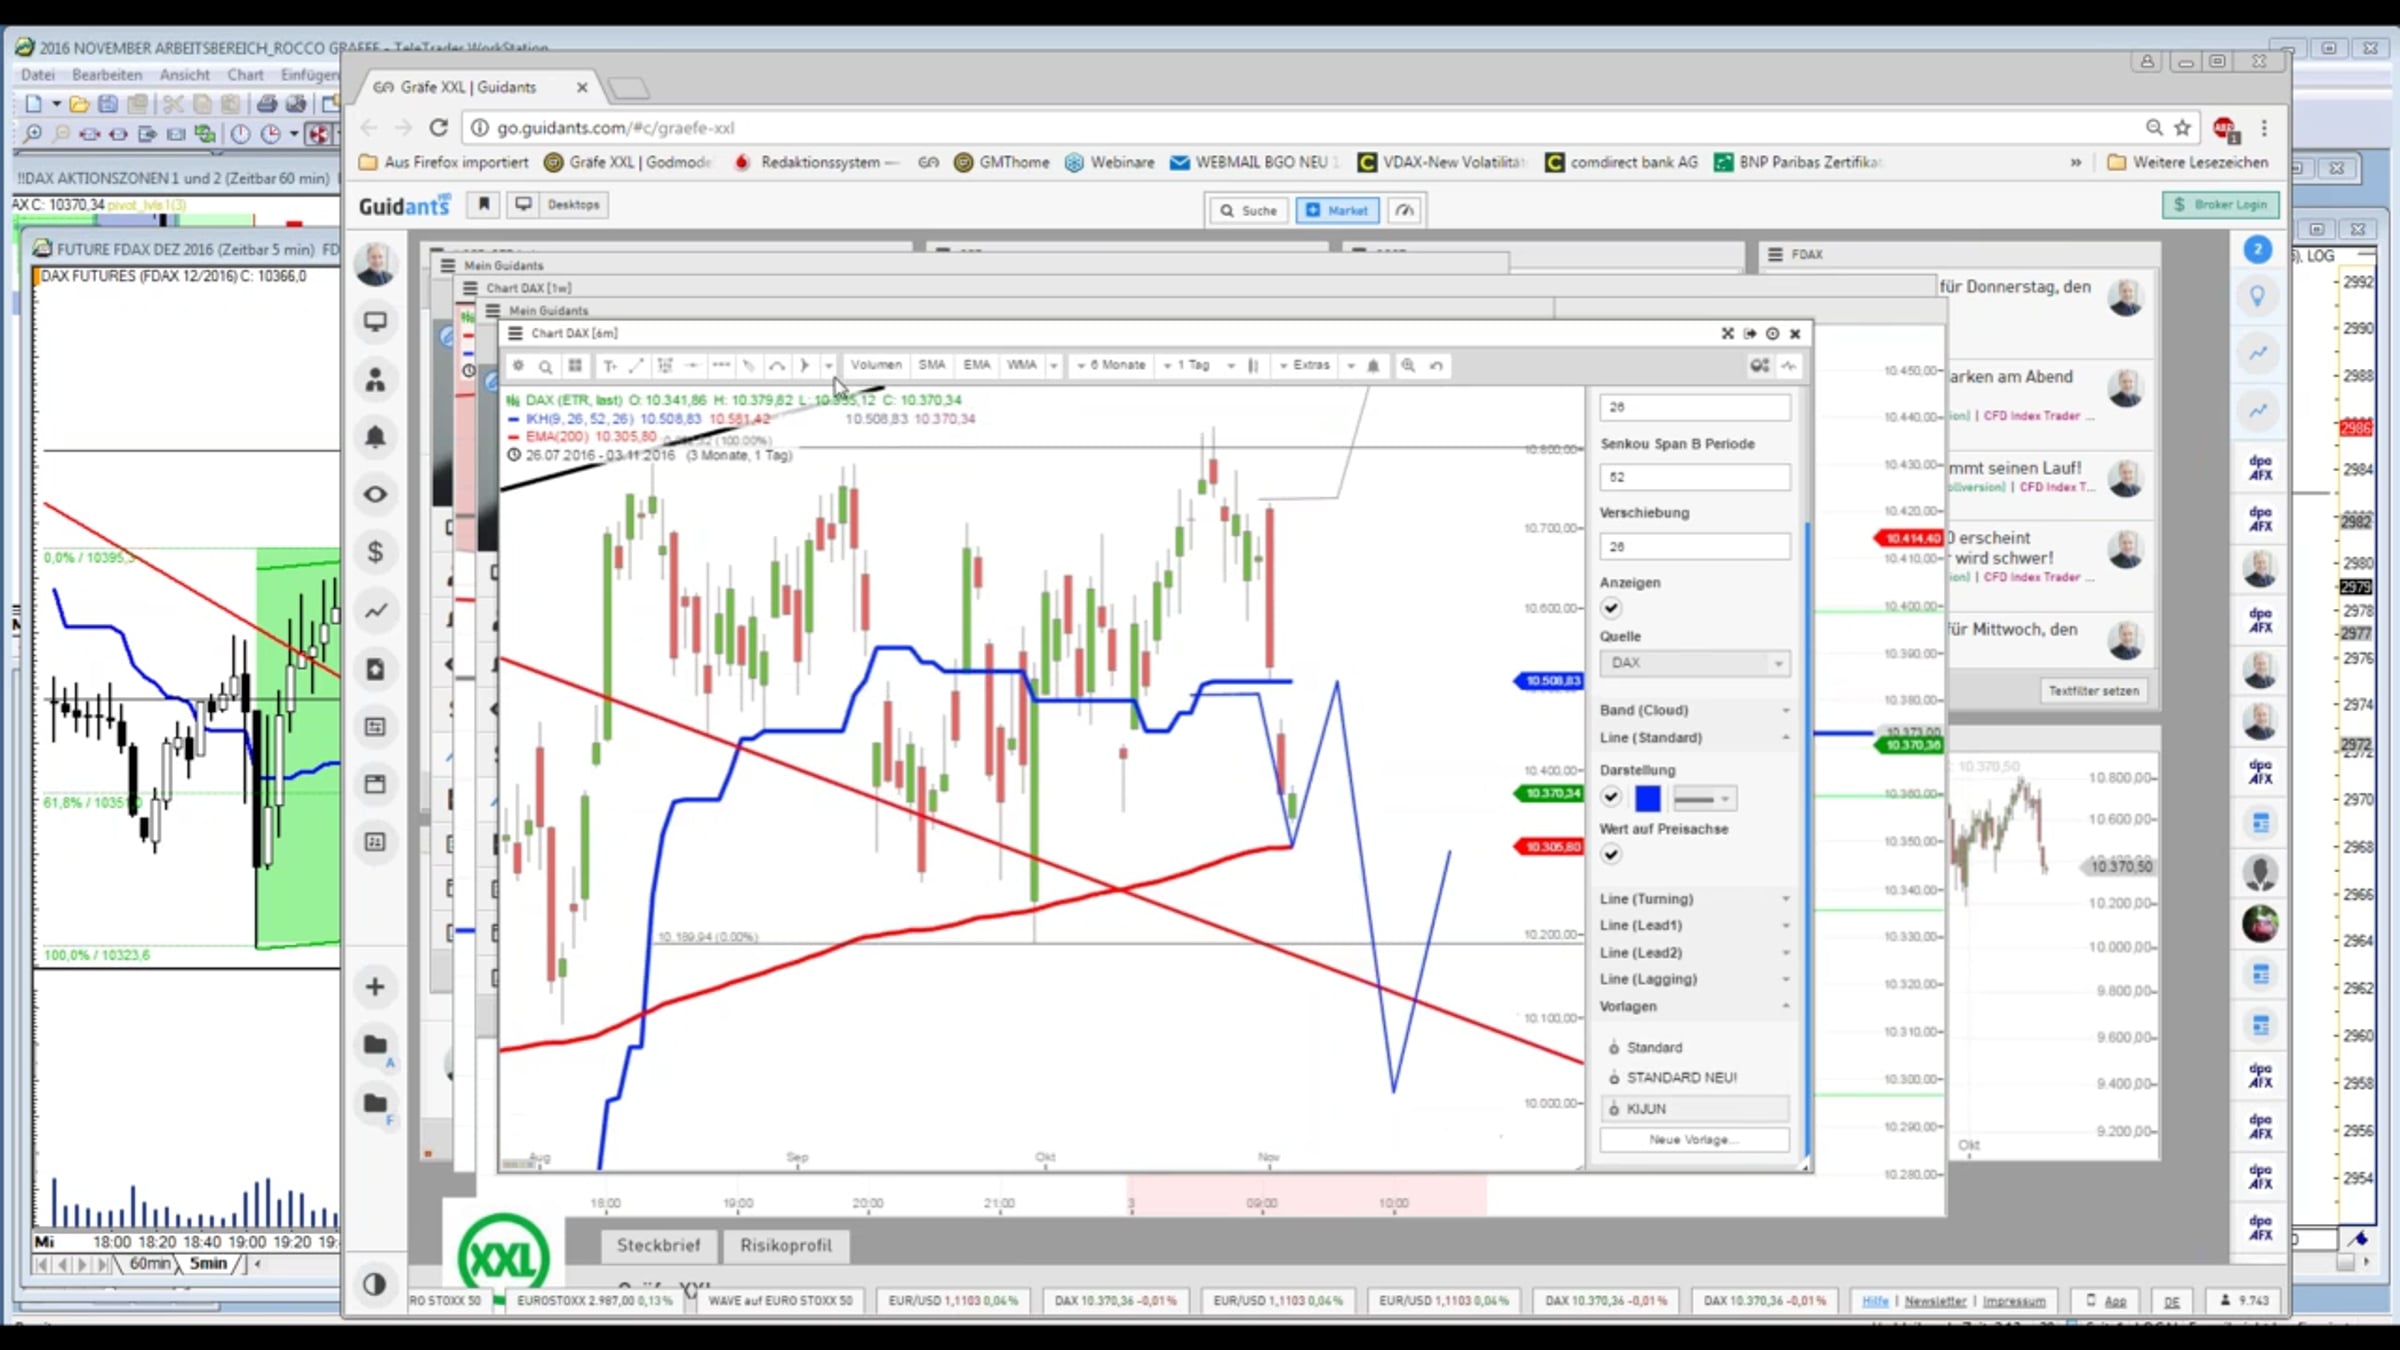Screen dimensions: 2400x1350
Task: Click the Guidants sidebar bell icon
Action: coord(375,437)
